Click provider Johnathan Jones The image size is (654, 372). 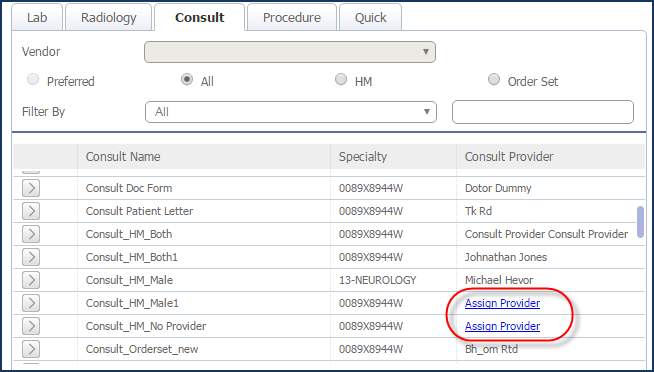(506, 257)
